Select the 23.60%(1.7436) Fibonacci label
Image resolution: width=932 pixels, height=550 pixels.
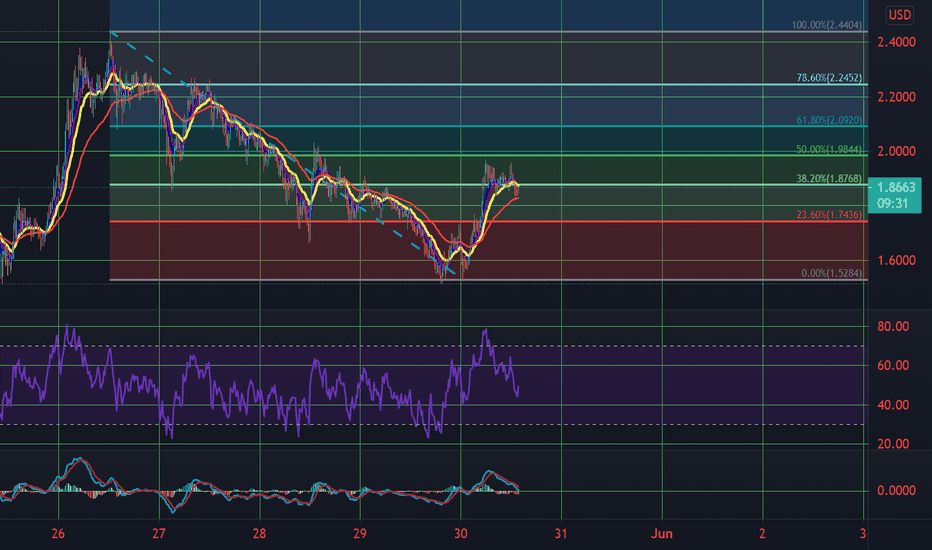pyautogui.click(x=829, y=215)
